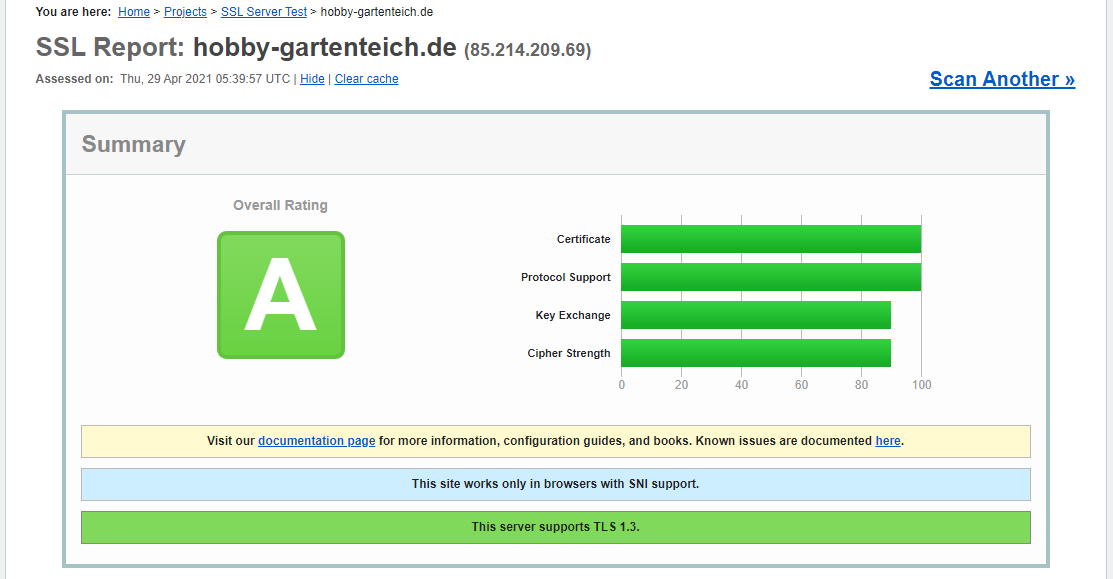Click the Cipher Strength score bar

[x=756, y=353]
